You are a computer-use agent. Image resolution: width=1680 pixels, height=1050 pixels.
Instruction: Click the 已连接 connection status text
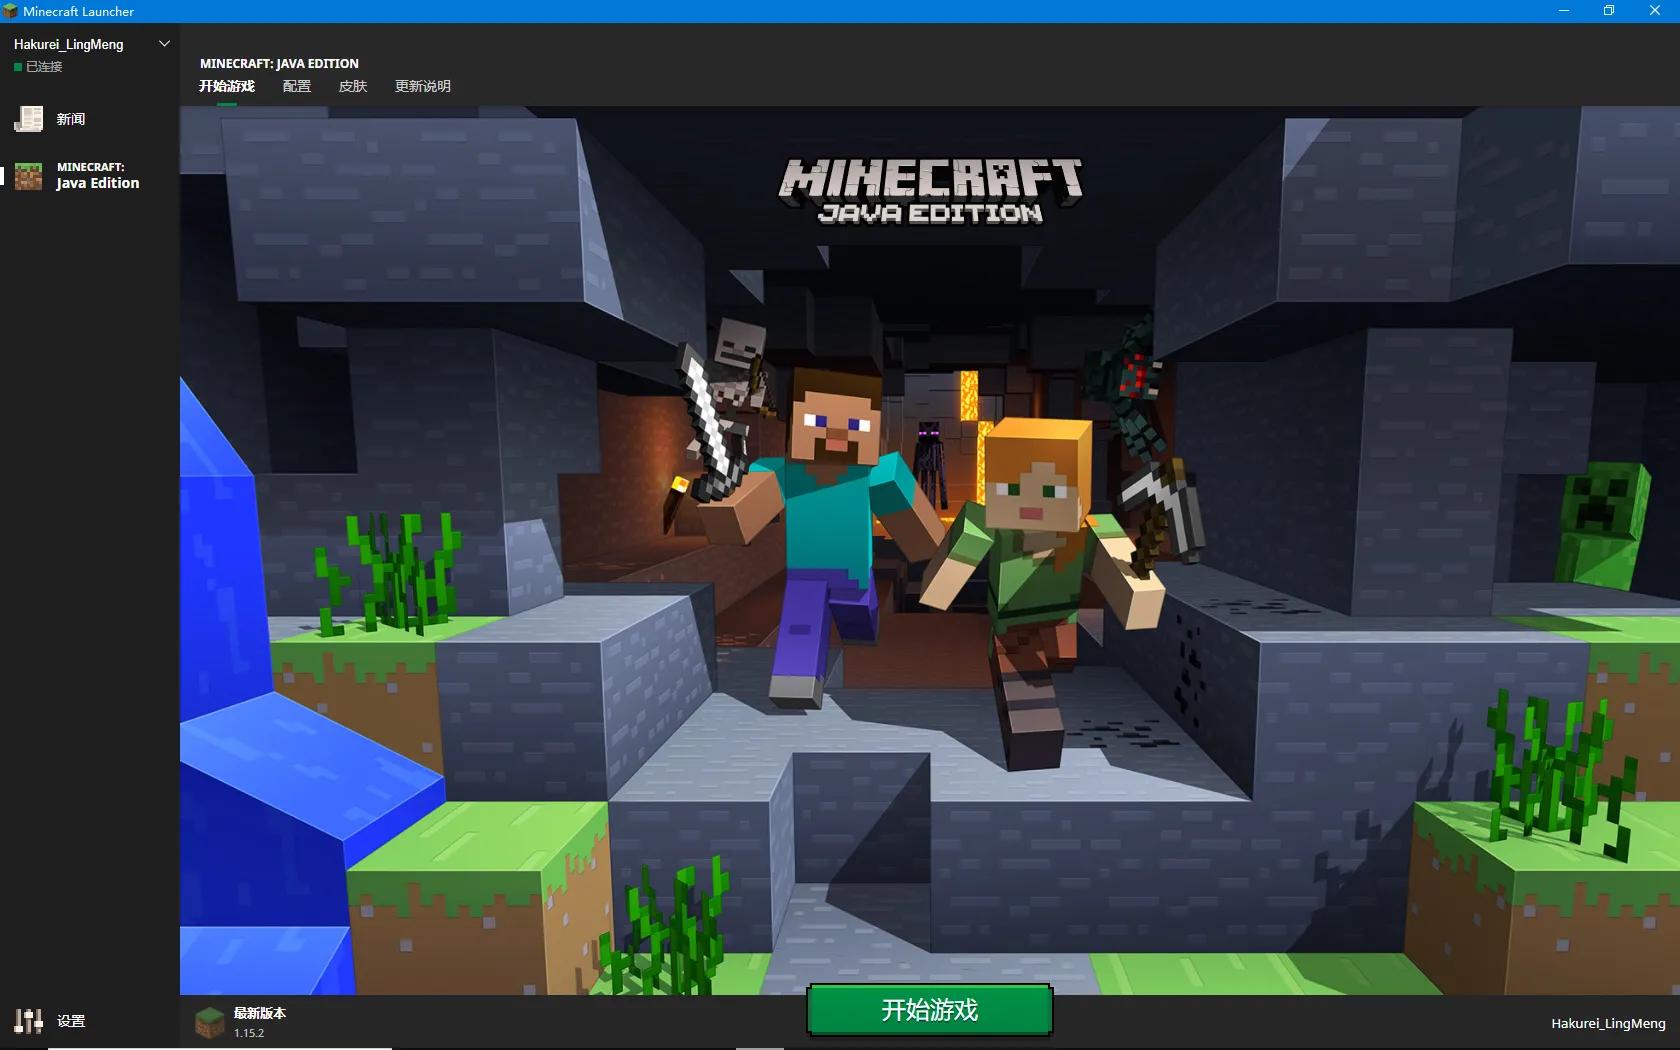coord(44,67)
